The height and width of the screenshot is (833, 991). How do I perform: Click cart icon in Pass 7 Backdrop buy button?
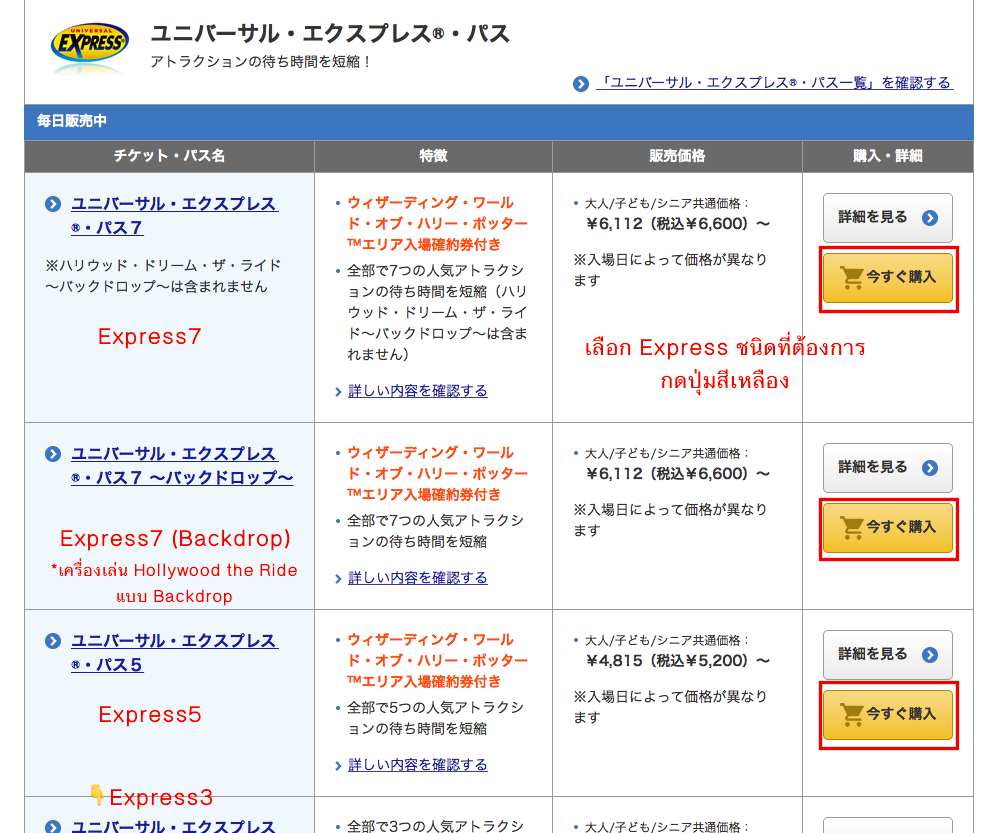tap(851, 528)
